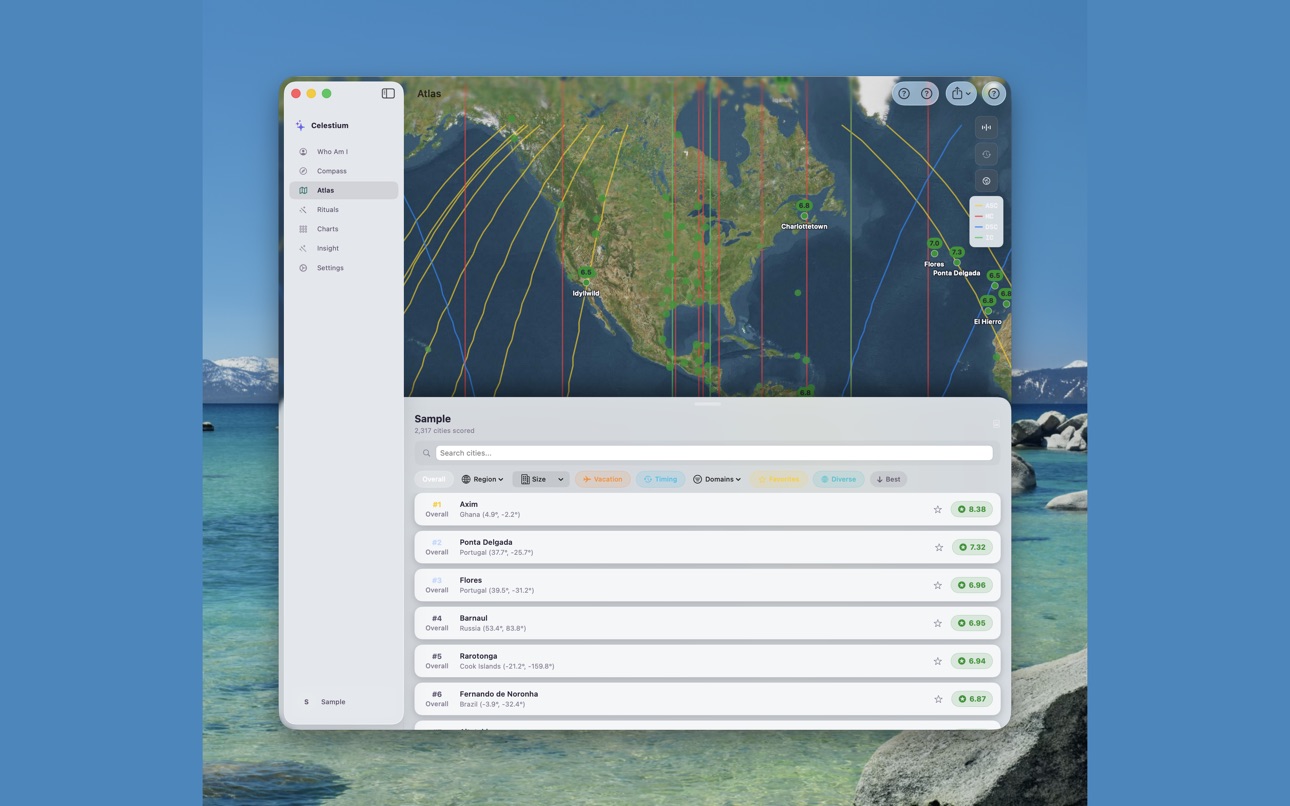1290x806 pixels.
Task: Click the DSC line in the legend
Action: (x=986, y=227)
